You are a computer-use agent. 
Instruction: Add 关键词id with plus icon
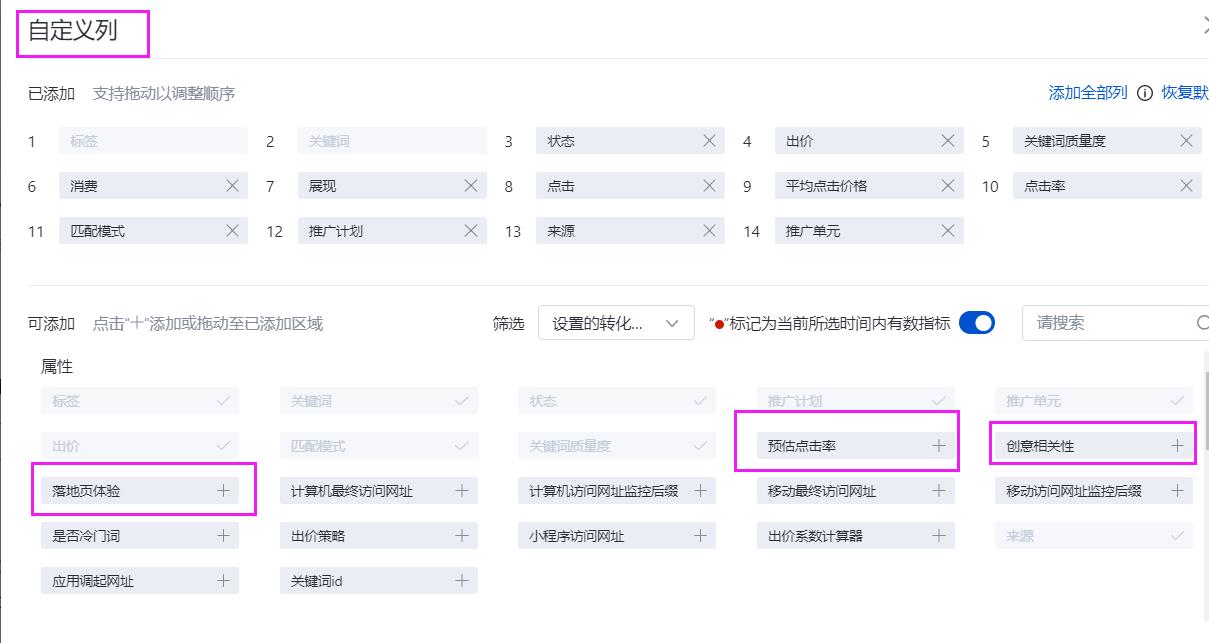click(461, 581)
